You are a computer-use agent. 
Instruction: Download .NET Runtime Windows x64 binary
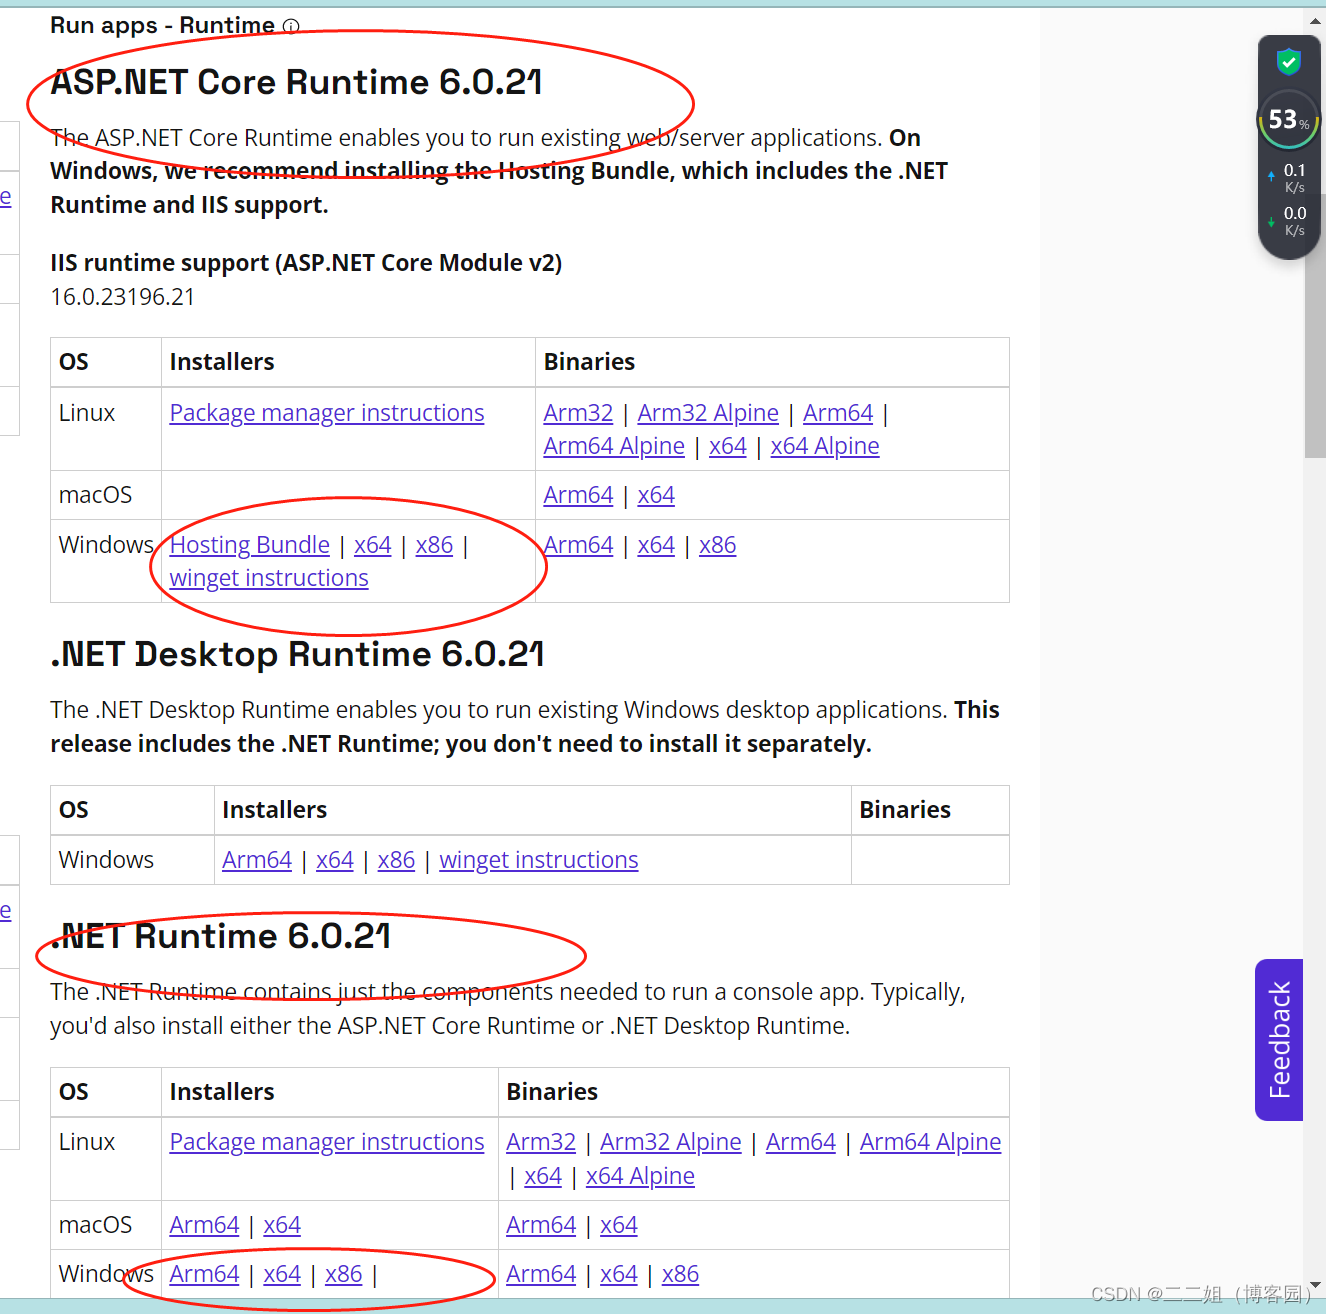pos(619,1274)
